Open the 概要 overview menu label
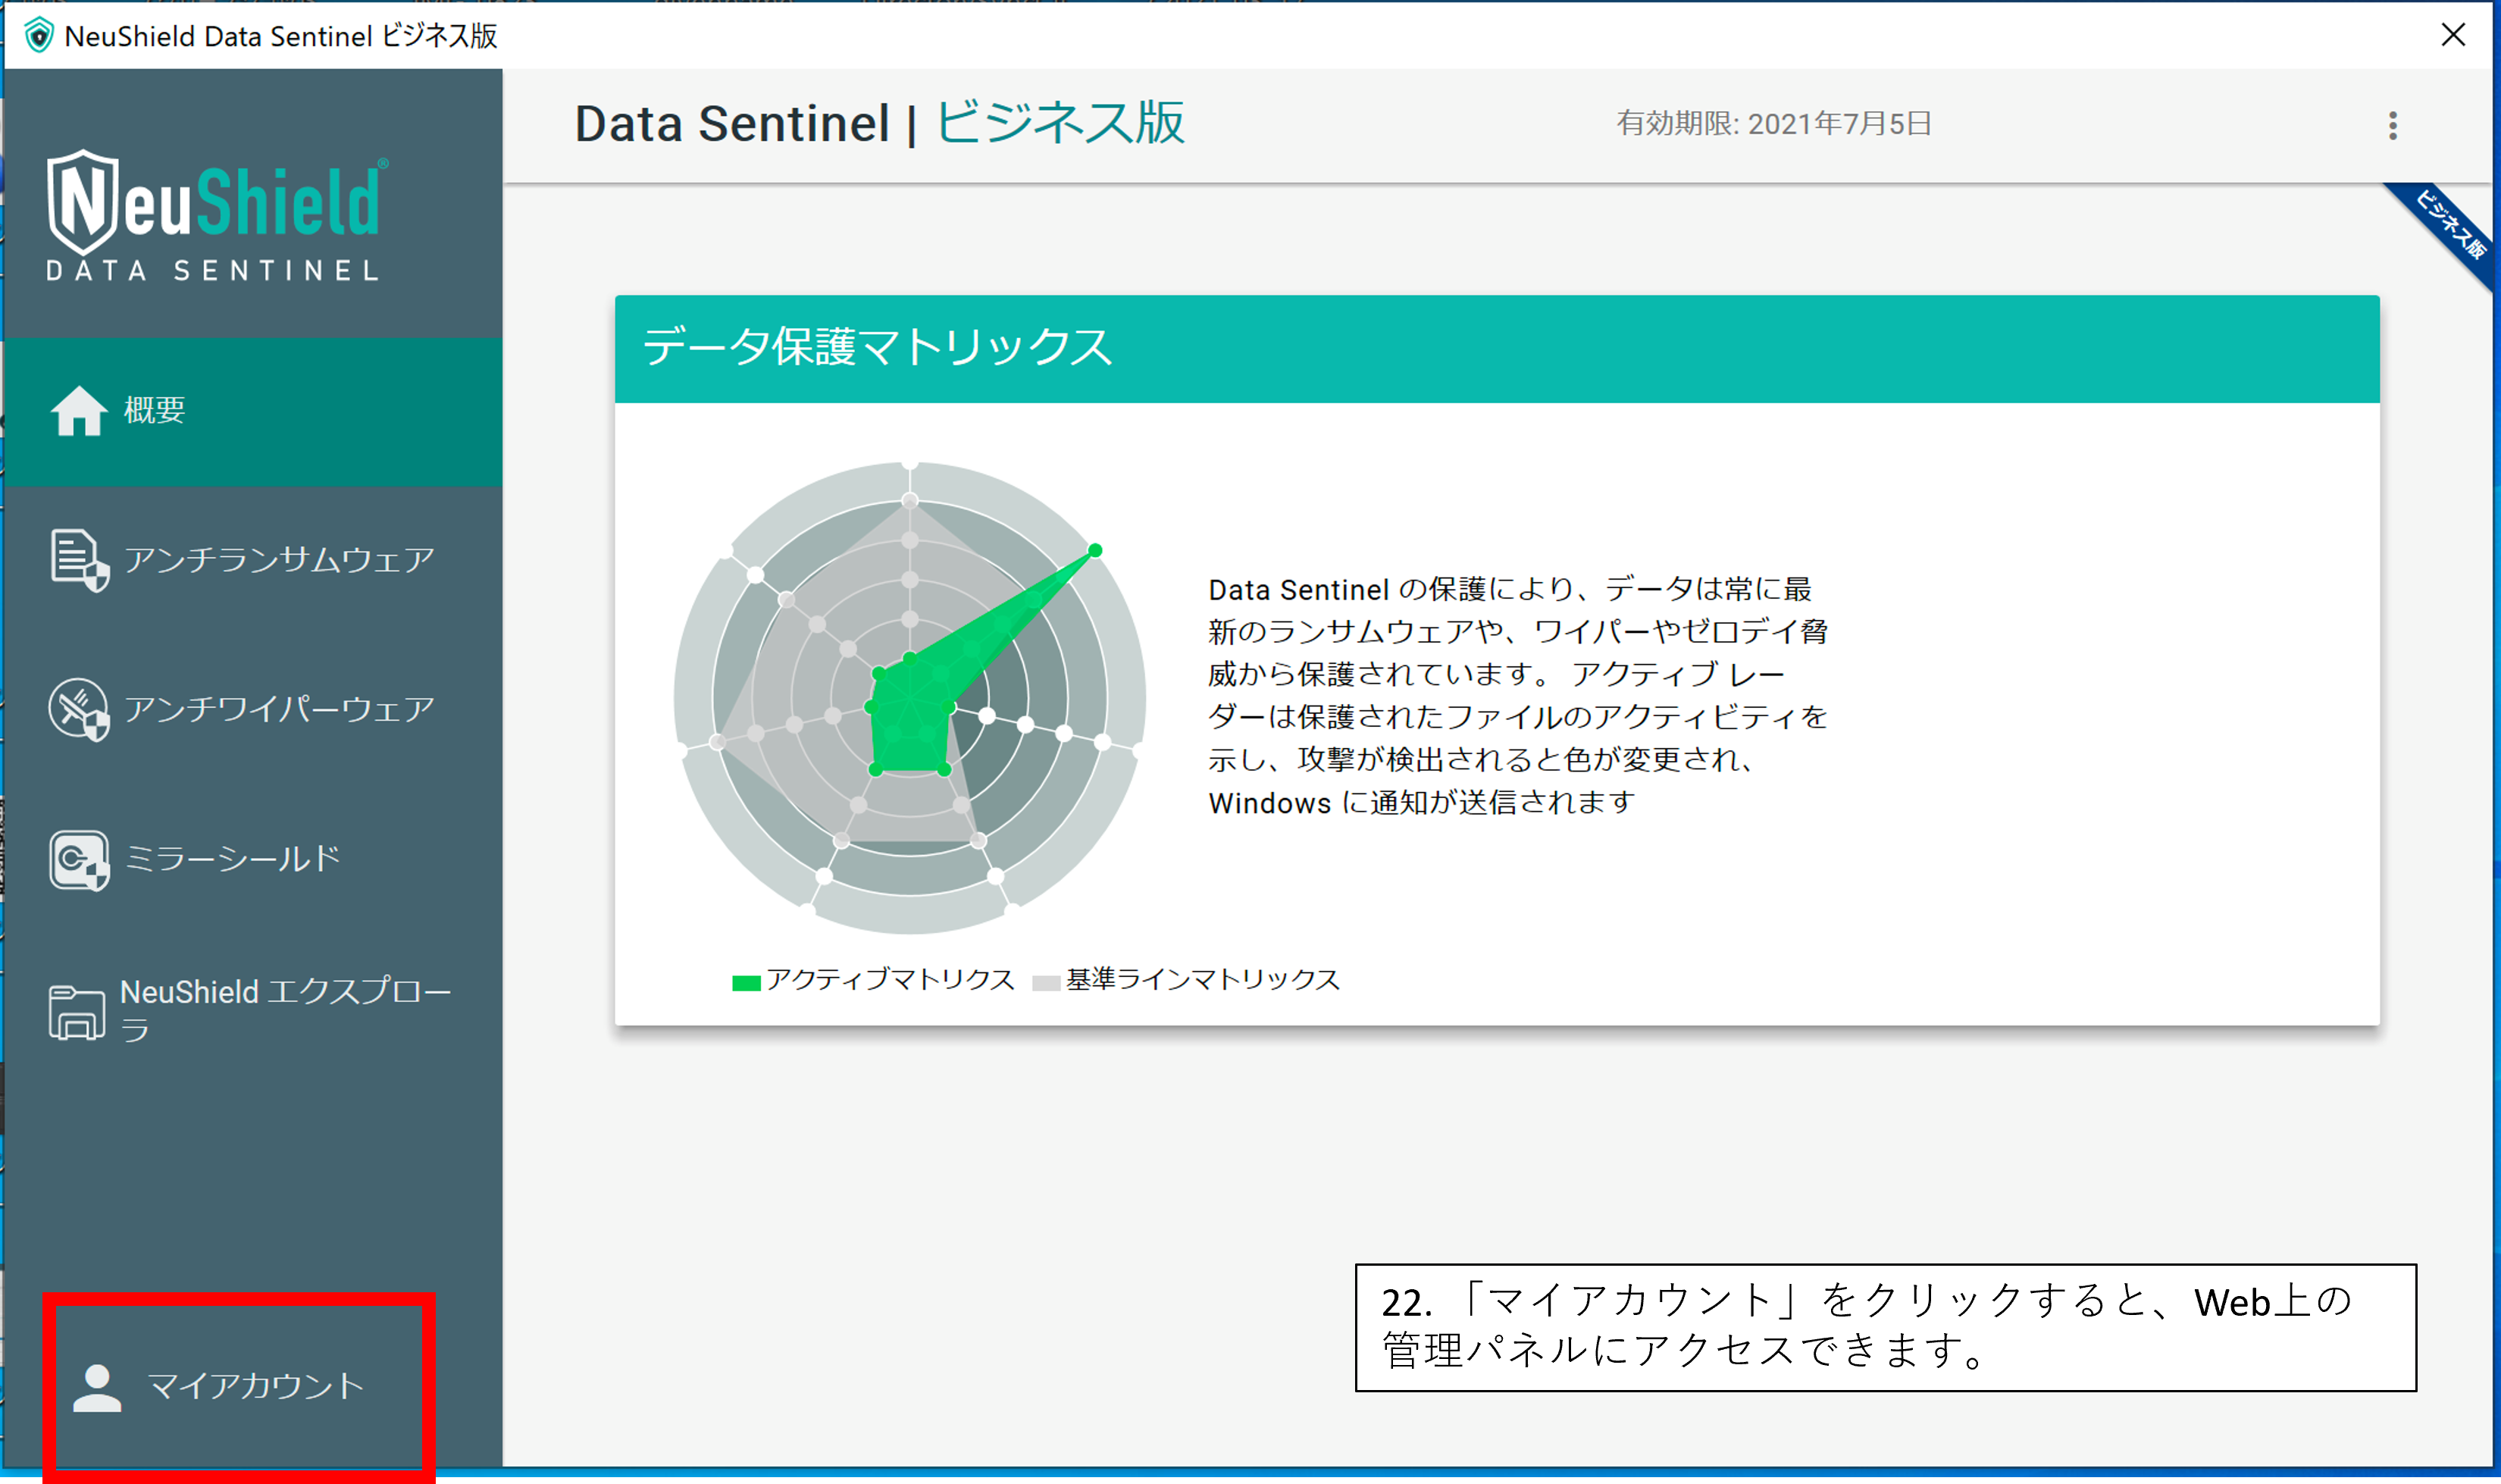 pos(154,410)
